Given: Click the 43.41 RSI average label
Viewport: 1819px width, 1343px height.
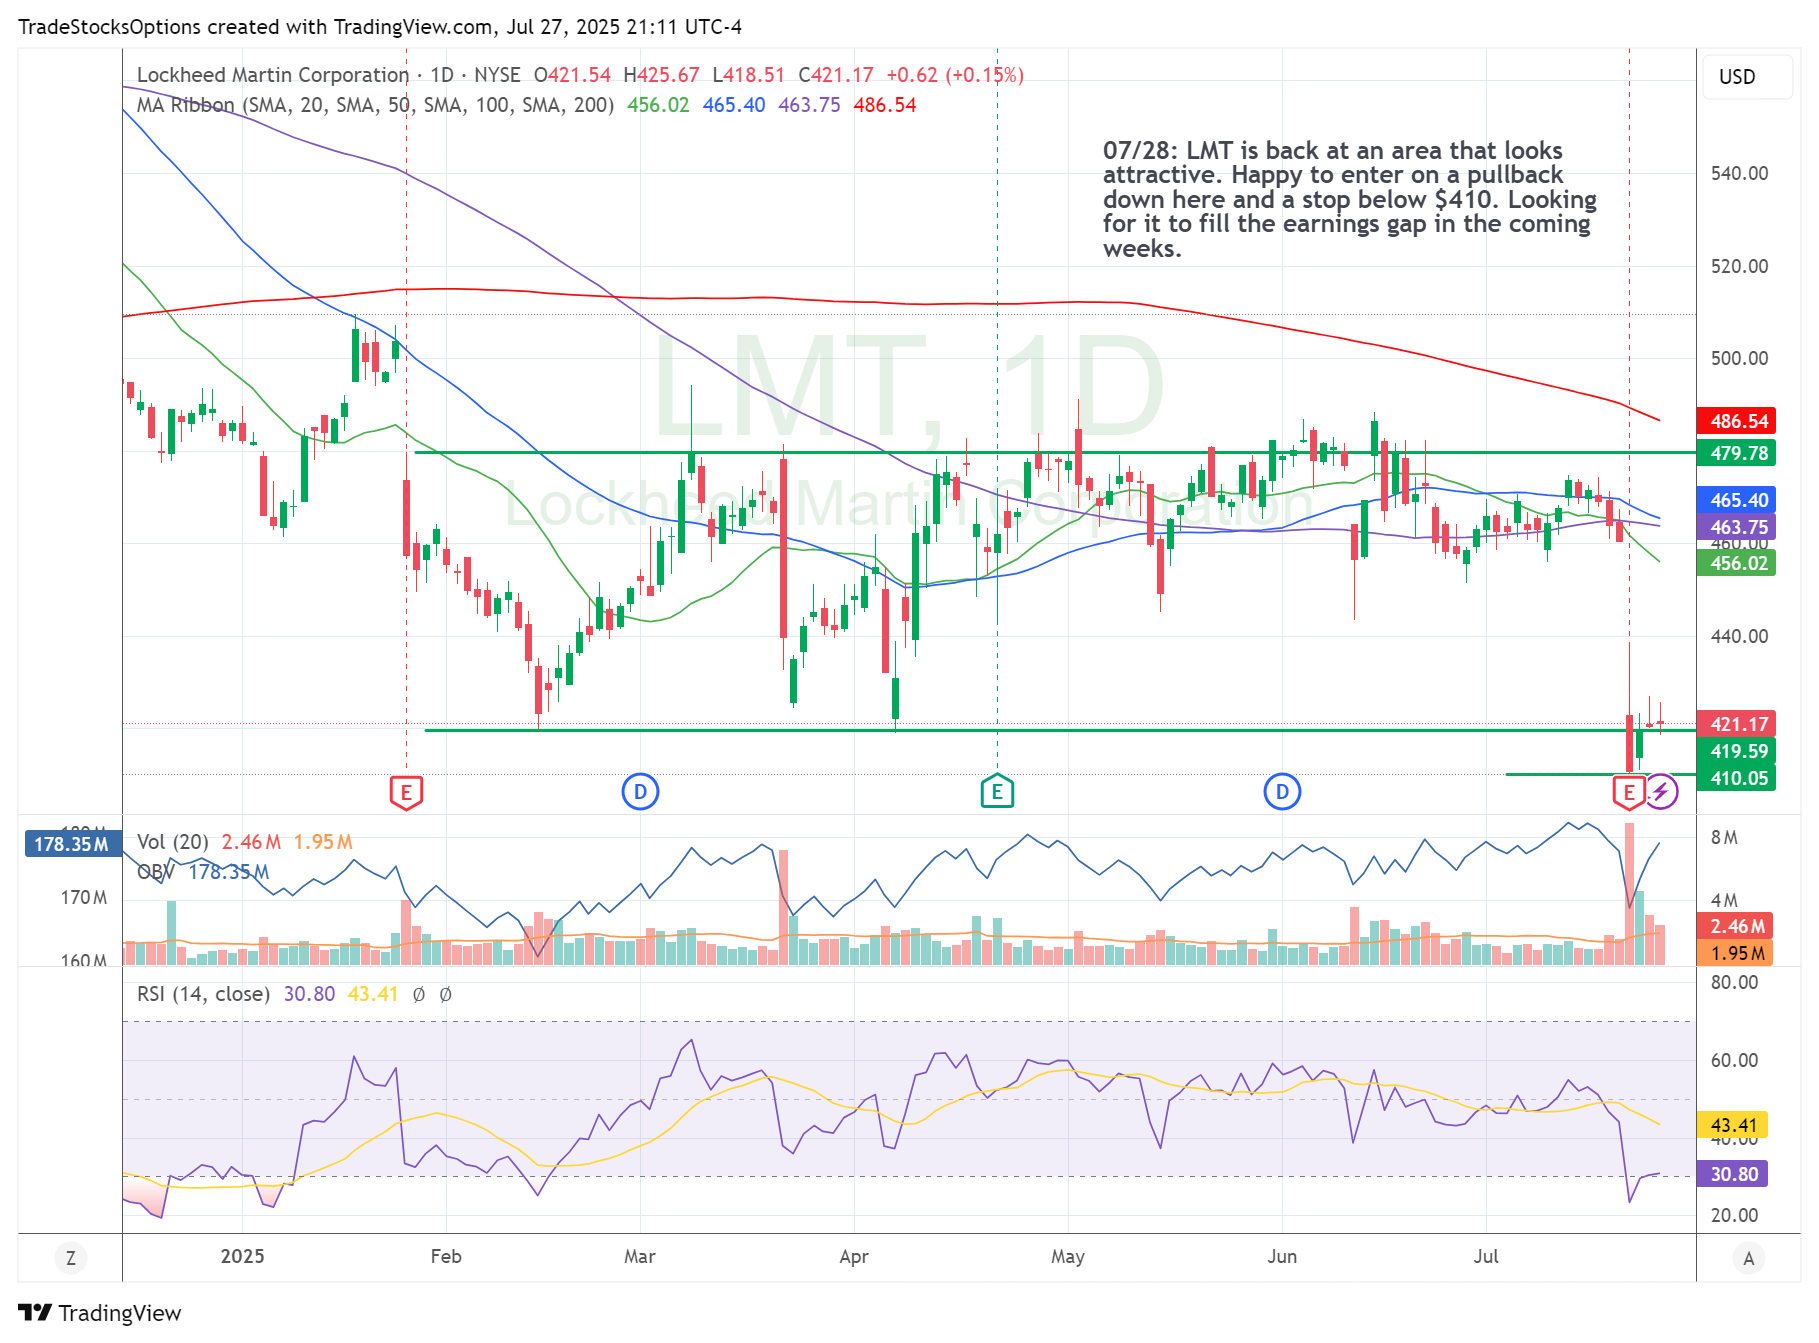Looking at the screenshot, I should coord(1733,1125).
